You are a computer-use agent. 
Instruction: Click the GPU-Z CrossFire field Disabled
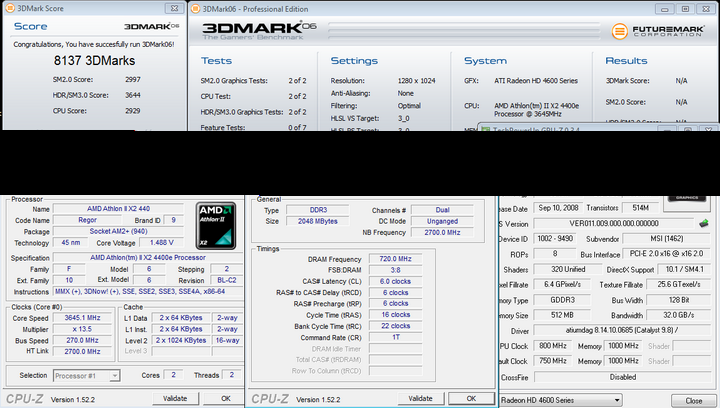(622, 377)
